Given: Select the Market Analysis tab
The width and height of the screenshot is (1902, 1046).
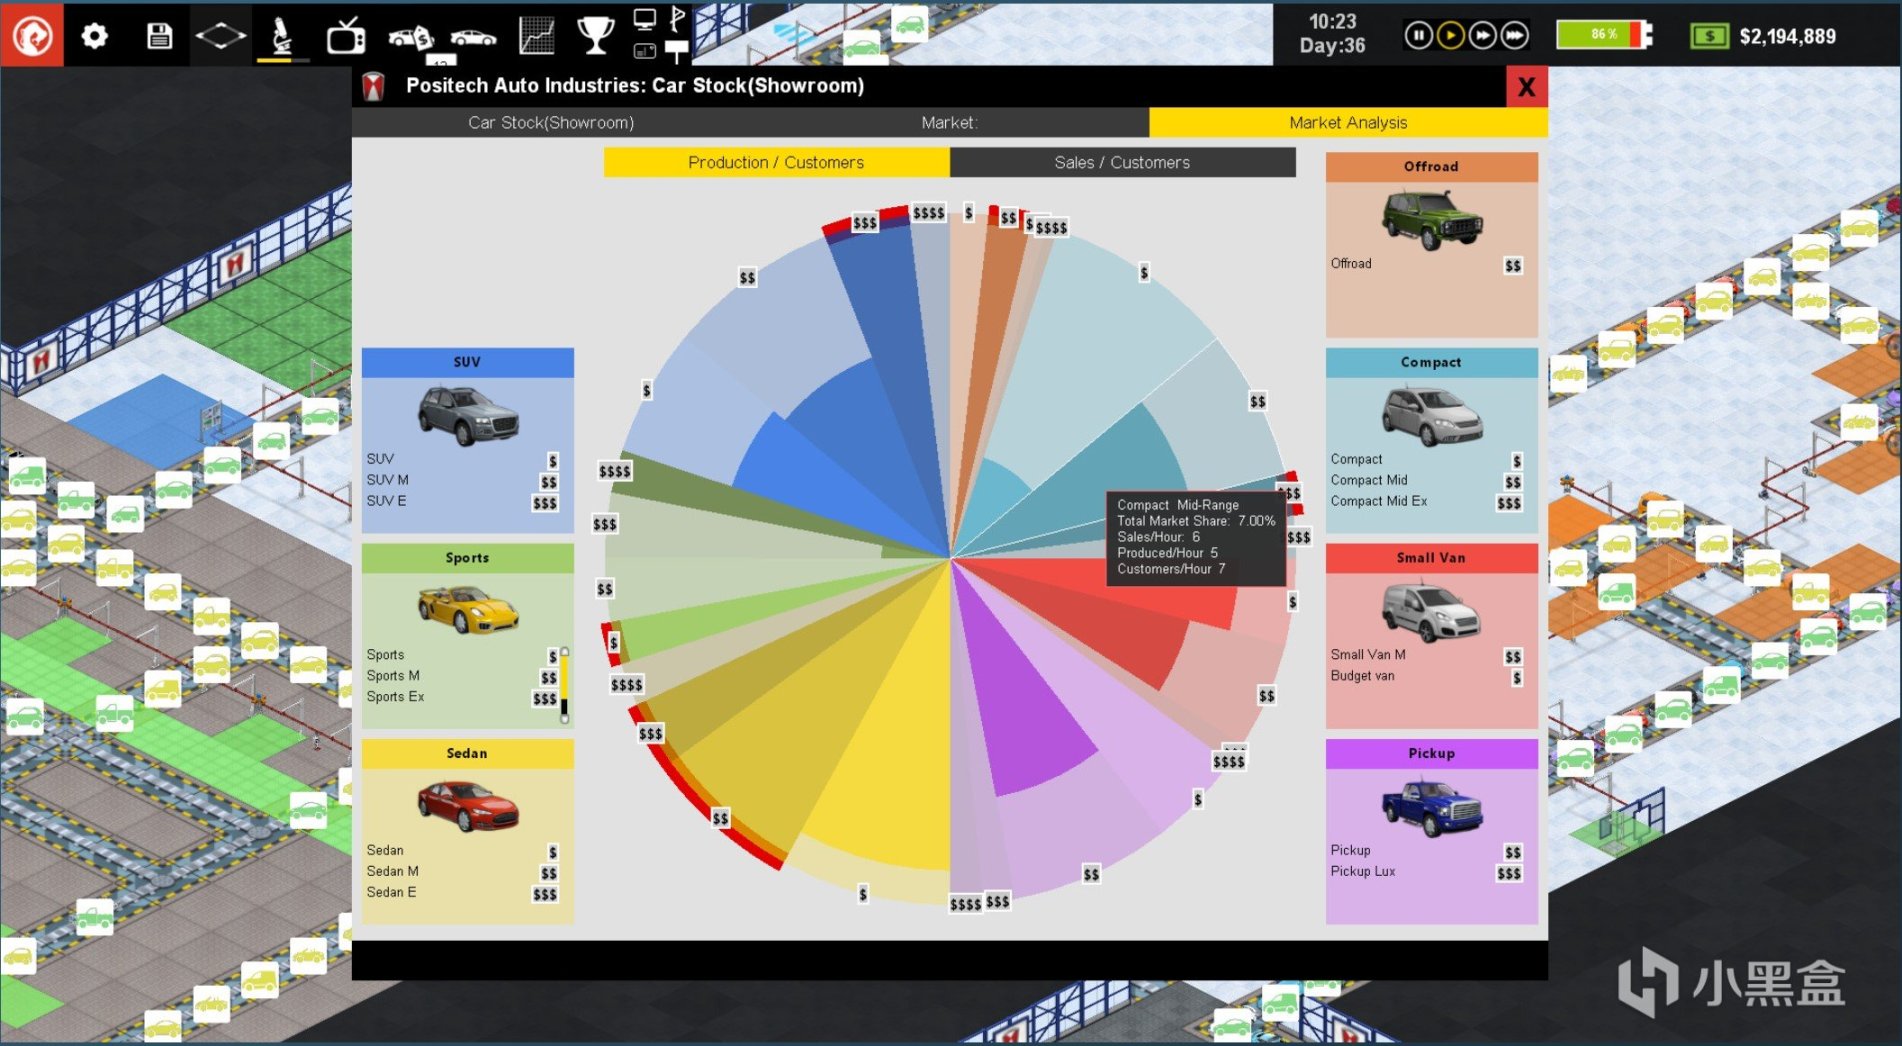Looking at the screenshot, I should (x=1348, y=123).
